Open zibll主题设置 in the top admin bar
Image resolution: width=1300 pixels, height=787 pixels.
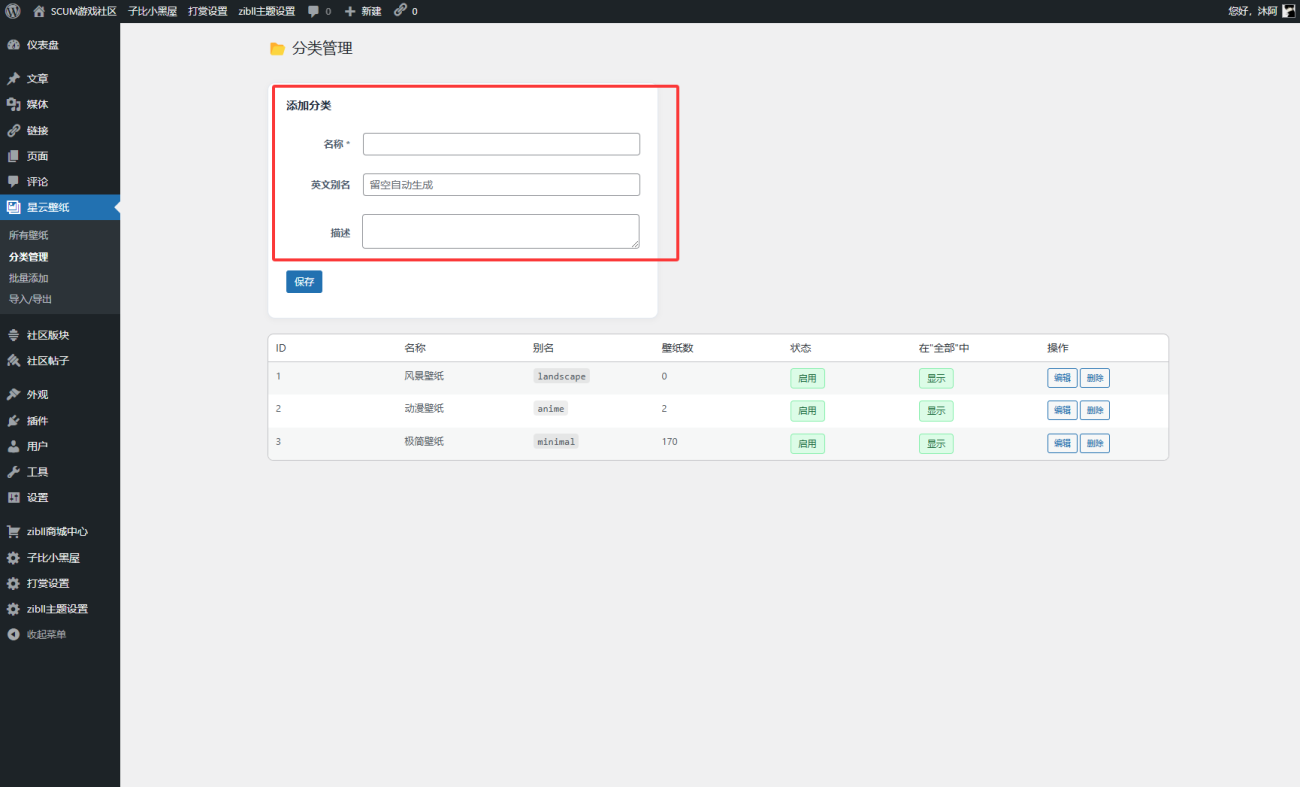click(x=267, y=11)
